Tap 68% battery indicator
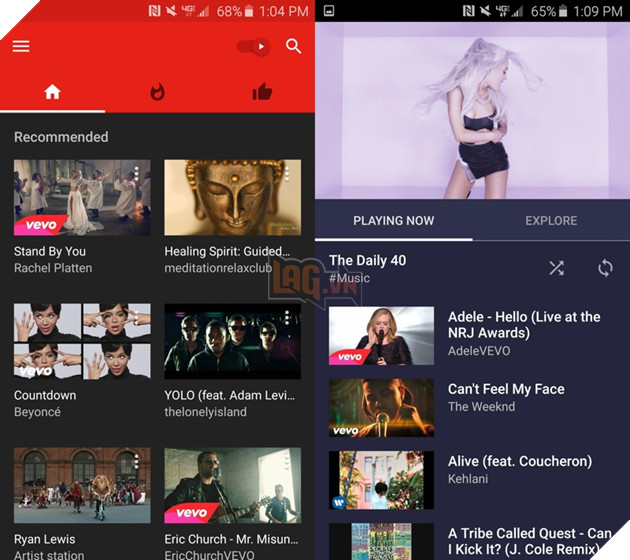 [x=235, y=11]
